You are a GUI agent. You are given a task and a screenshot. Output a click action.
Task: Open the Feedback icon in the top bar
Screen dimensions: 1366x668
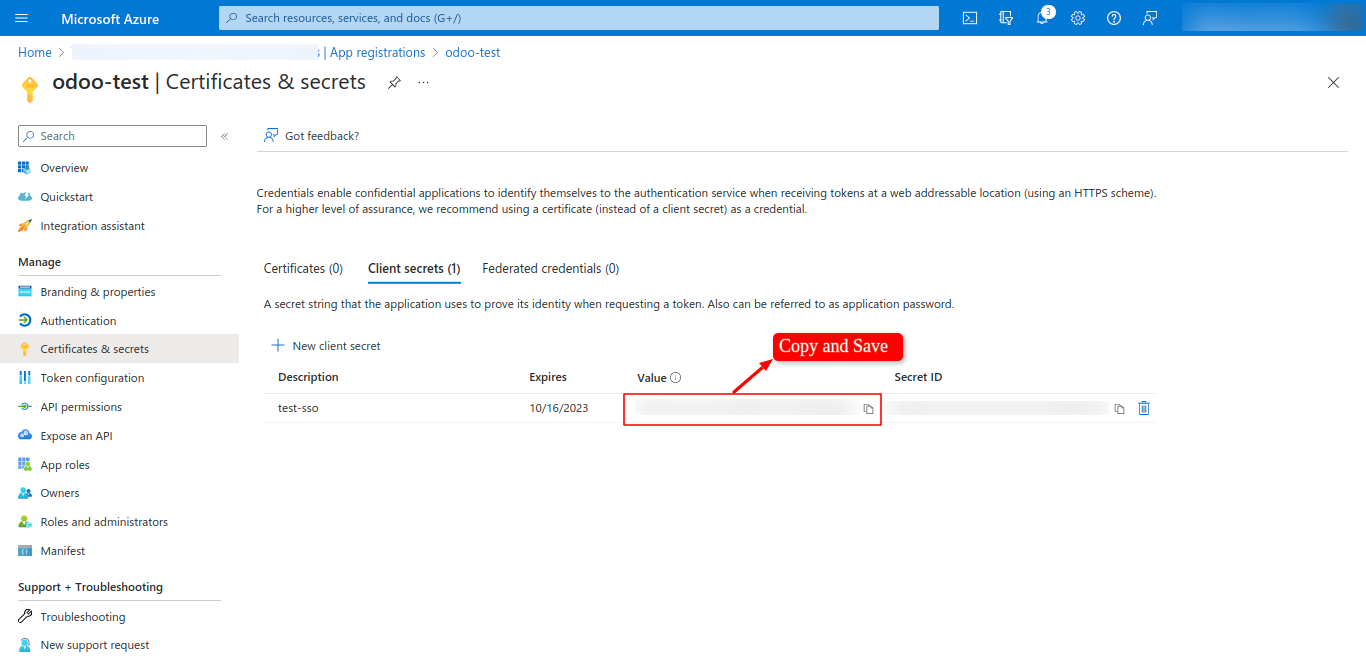[1150, 18]
